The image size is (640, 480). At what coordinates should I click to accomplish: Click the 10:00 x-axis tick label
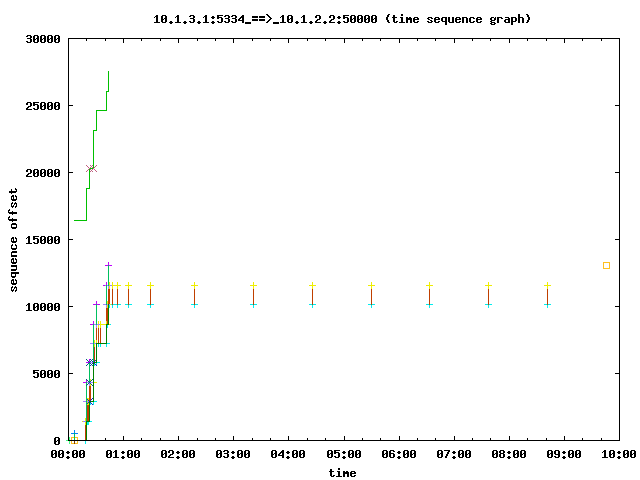[x=618, y=454]
